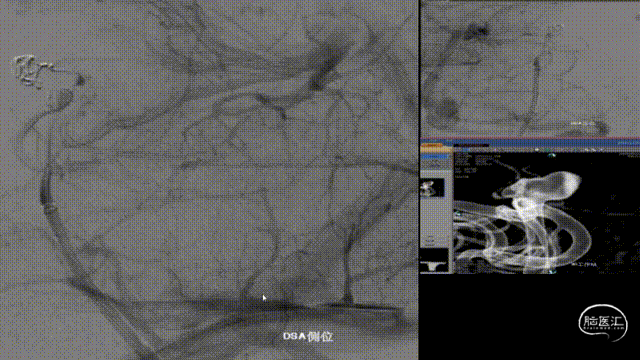
Task: Select the blue sidebar header bar
Action: click(x=435, y=156)
